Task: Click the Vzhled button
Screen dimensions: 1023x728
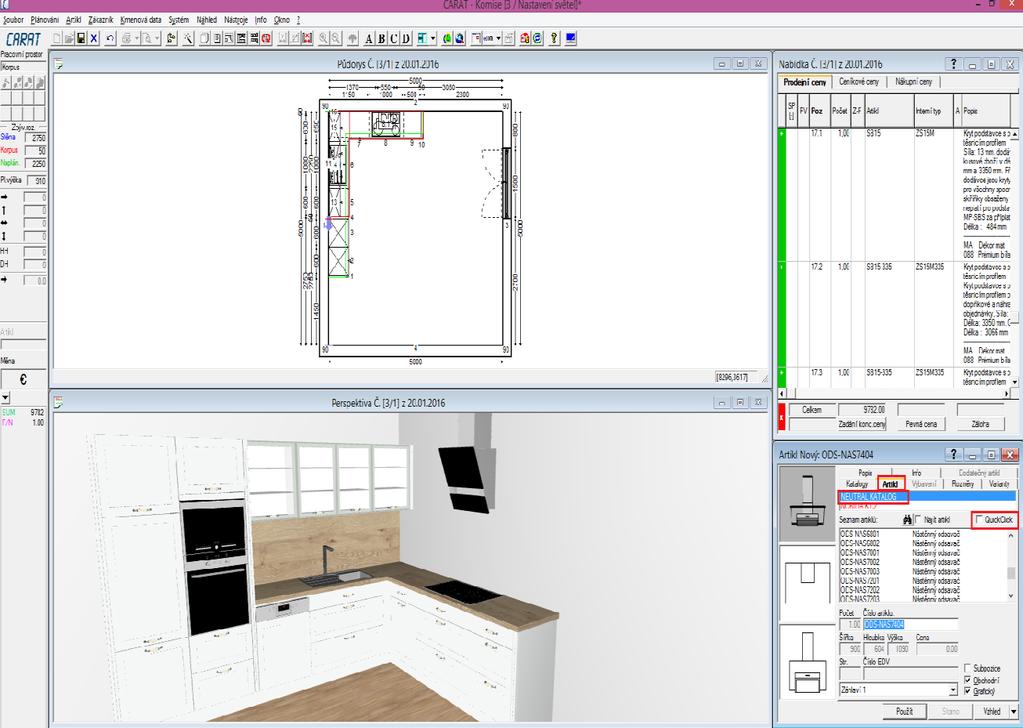Action: click(992, 711)
